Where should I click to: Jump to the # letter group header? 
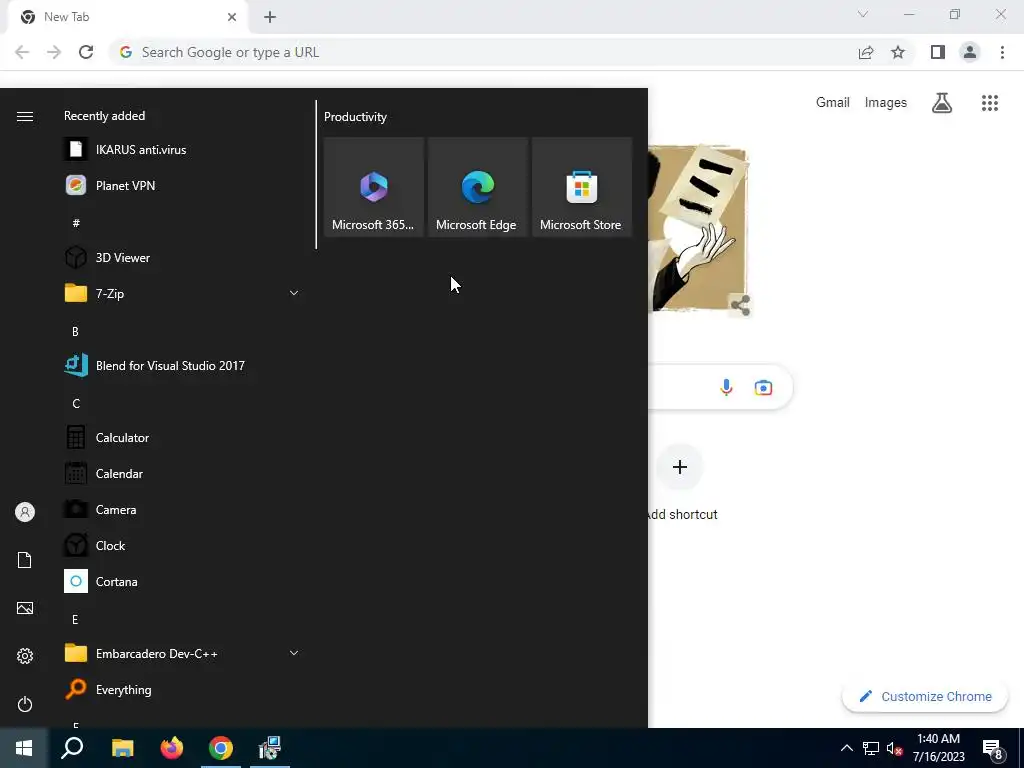[x=76, y=223]
